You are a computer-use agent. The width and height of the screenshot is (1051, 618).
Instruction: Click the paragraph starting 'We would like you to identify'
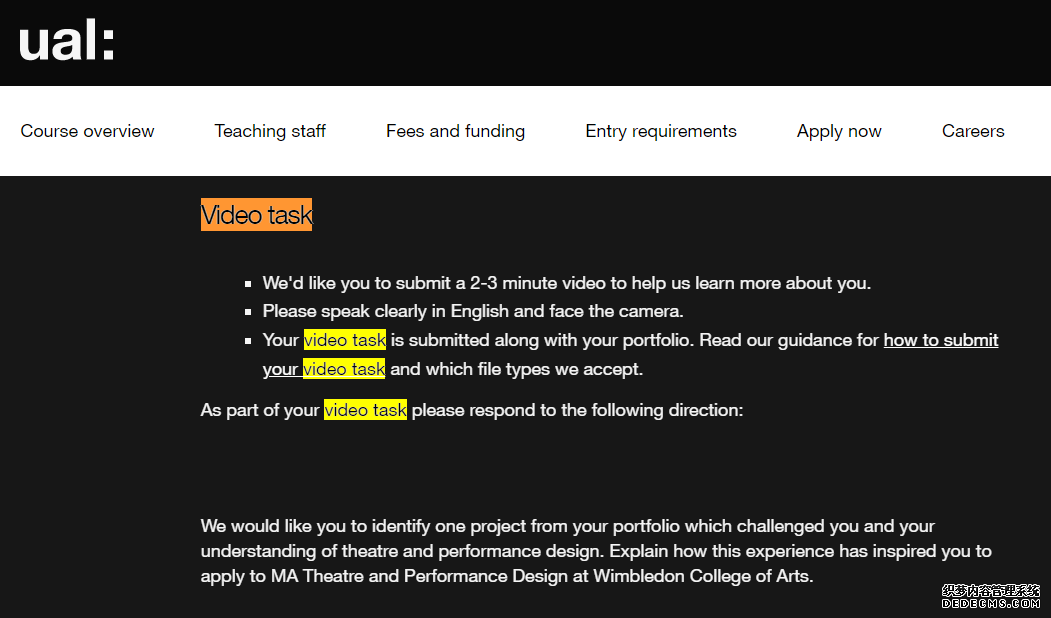coord(596,551)
